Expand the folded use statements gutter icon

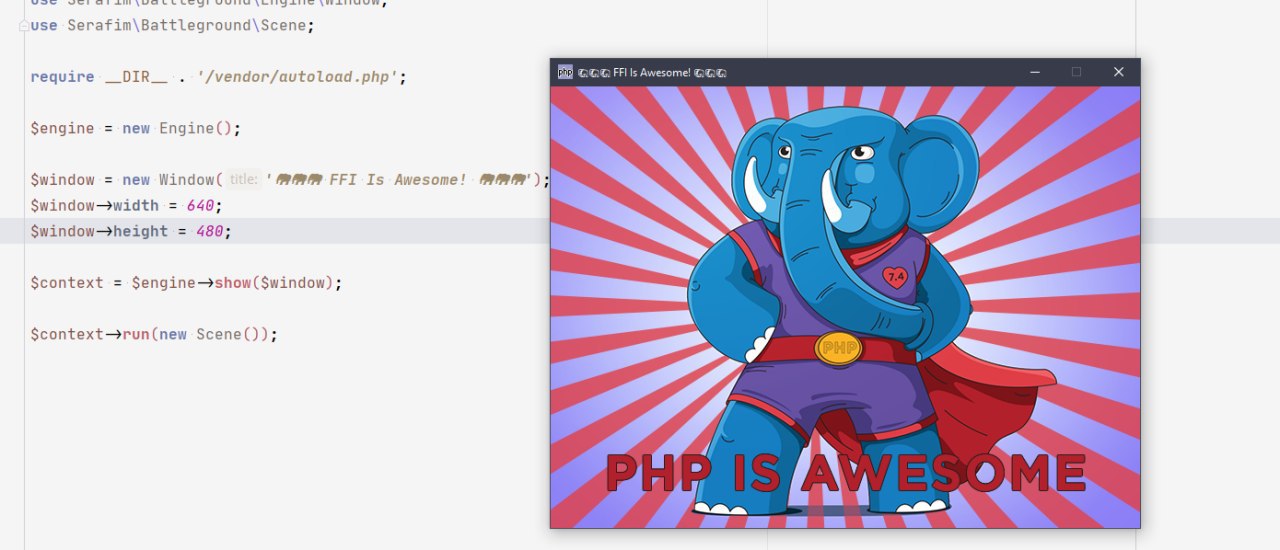pyautogui.click(x=24, y=26)
